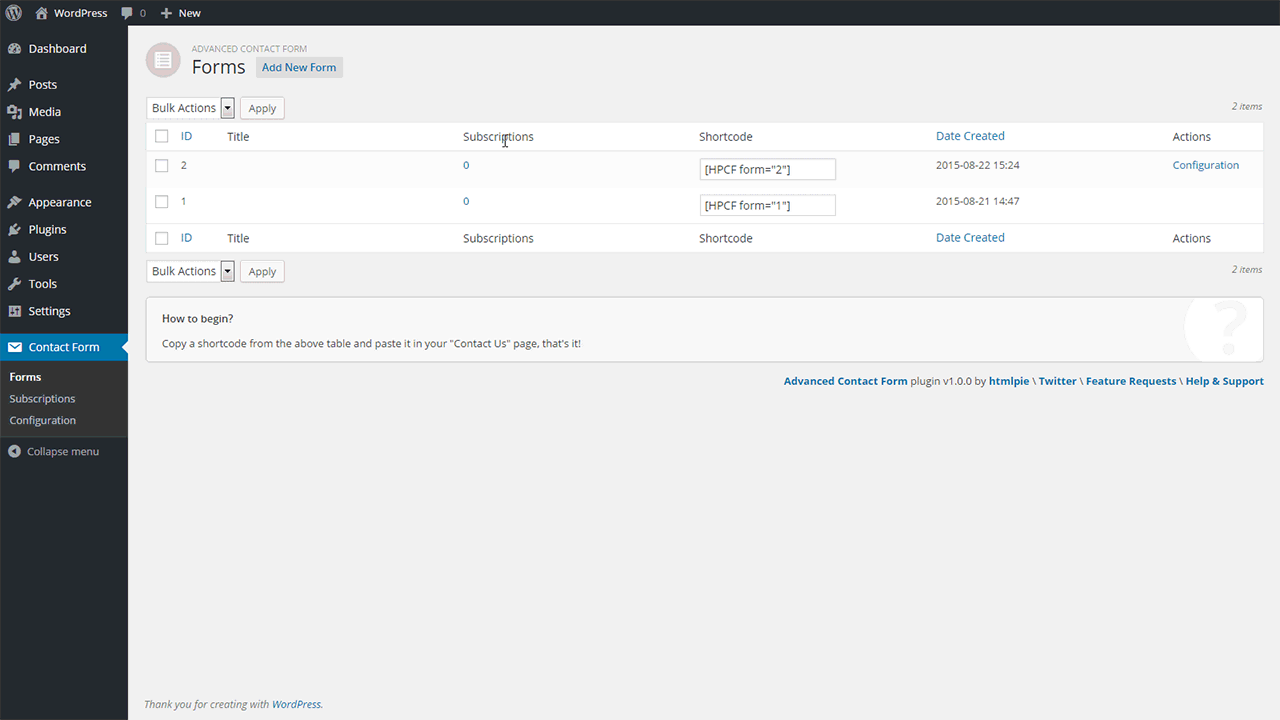
Task: Click the top Apply button
Action: (262, 108)
